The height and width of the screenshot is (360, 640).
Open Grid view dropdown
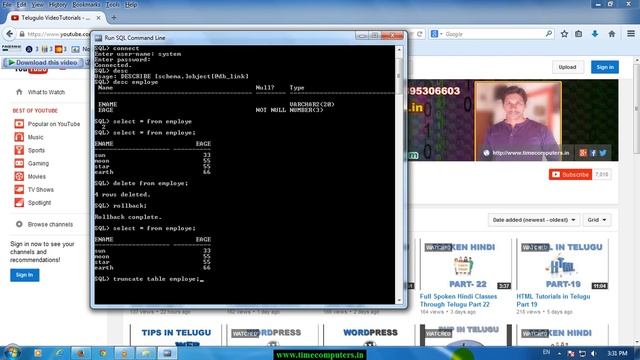click(597, 220)
